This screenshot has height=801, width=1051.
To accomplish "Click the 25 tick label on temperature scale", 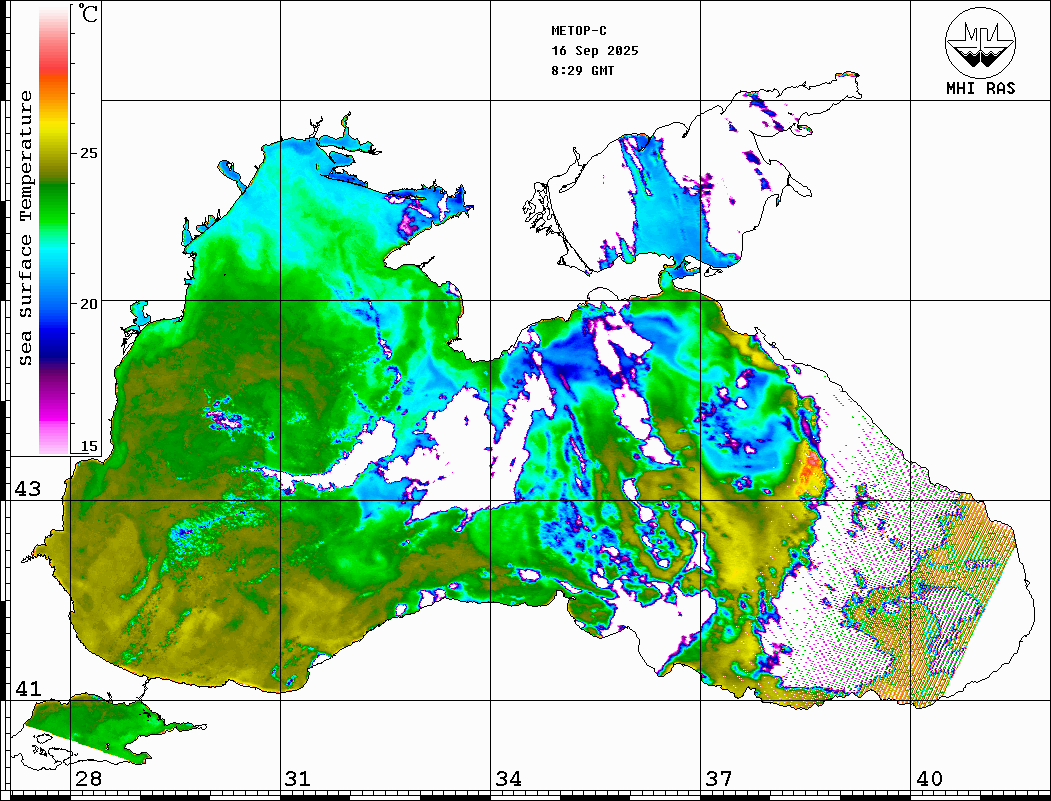I will [x=89, y=153].
